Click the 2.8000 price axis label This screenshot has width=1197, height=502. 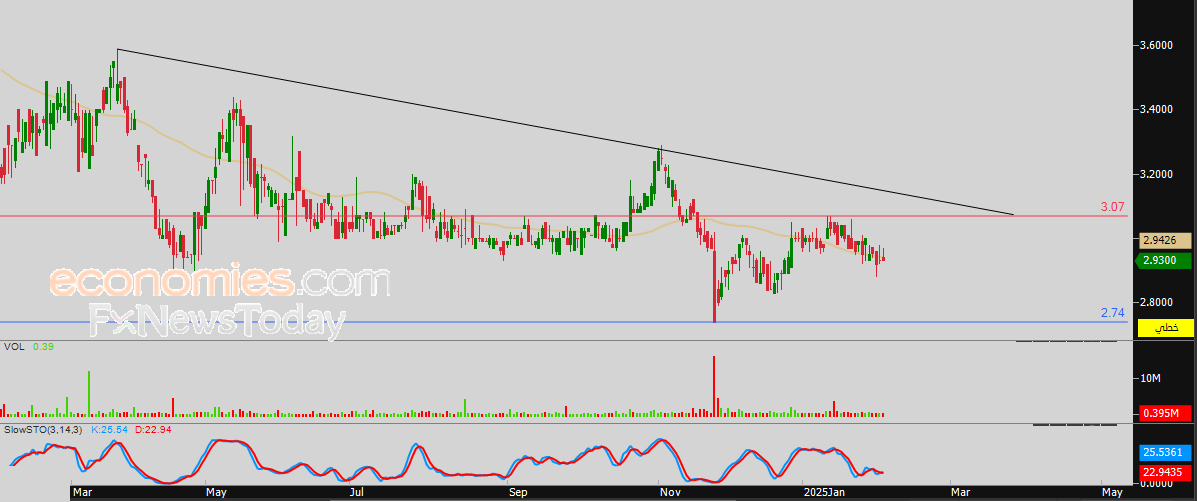(x=1158, y=302)
